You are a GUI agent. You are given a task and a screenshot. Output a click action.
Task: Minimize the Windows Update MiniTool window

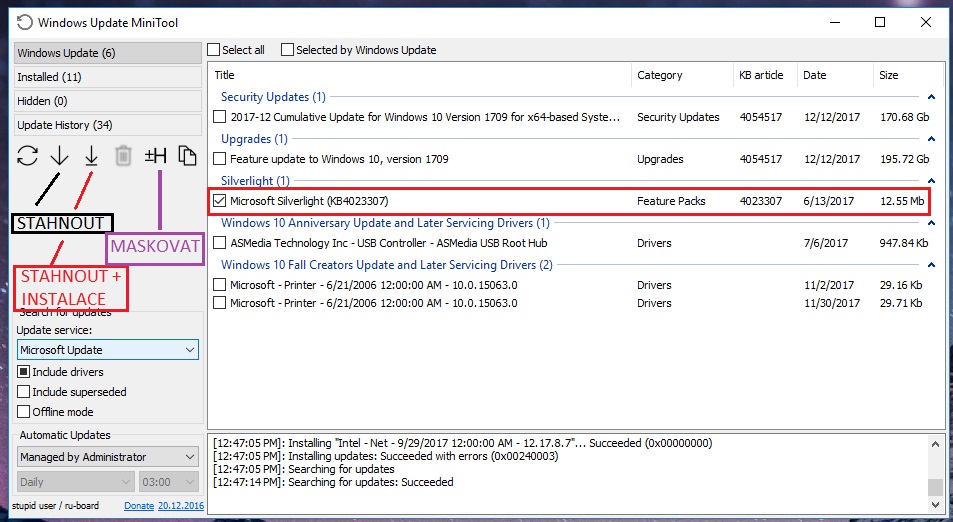pyautogui.click(x=835, y=22)
